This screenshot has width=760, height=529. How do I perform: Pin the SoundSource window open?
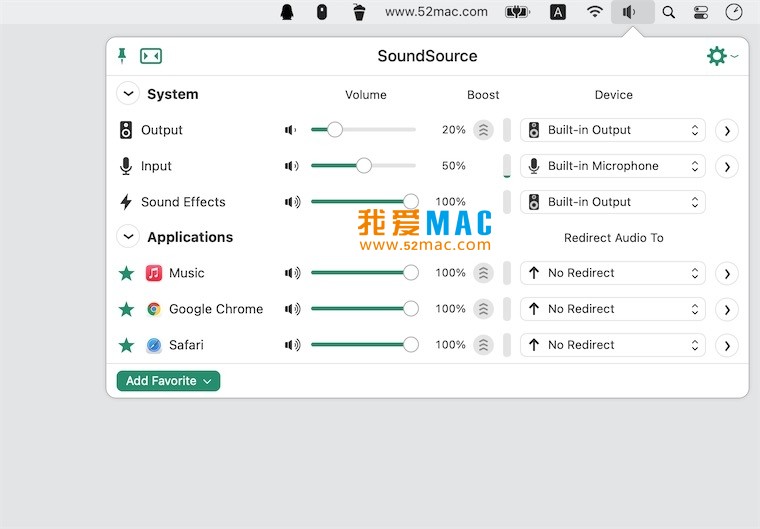(x=122, y=56)
